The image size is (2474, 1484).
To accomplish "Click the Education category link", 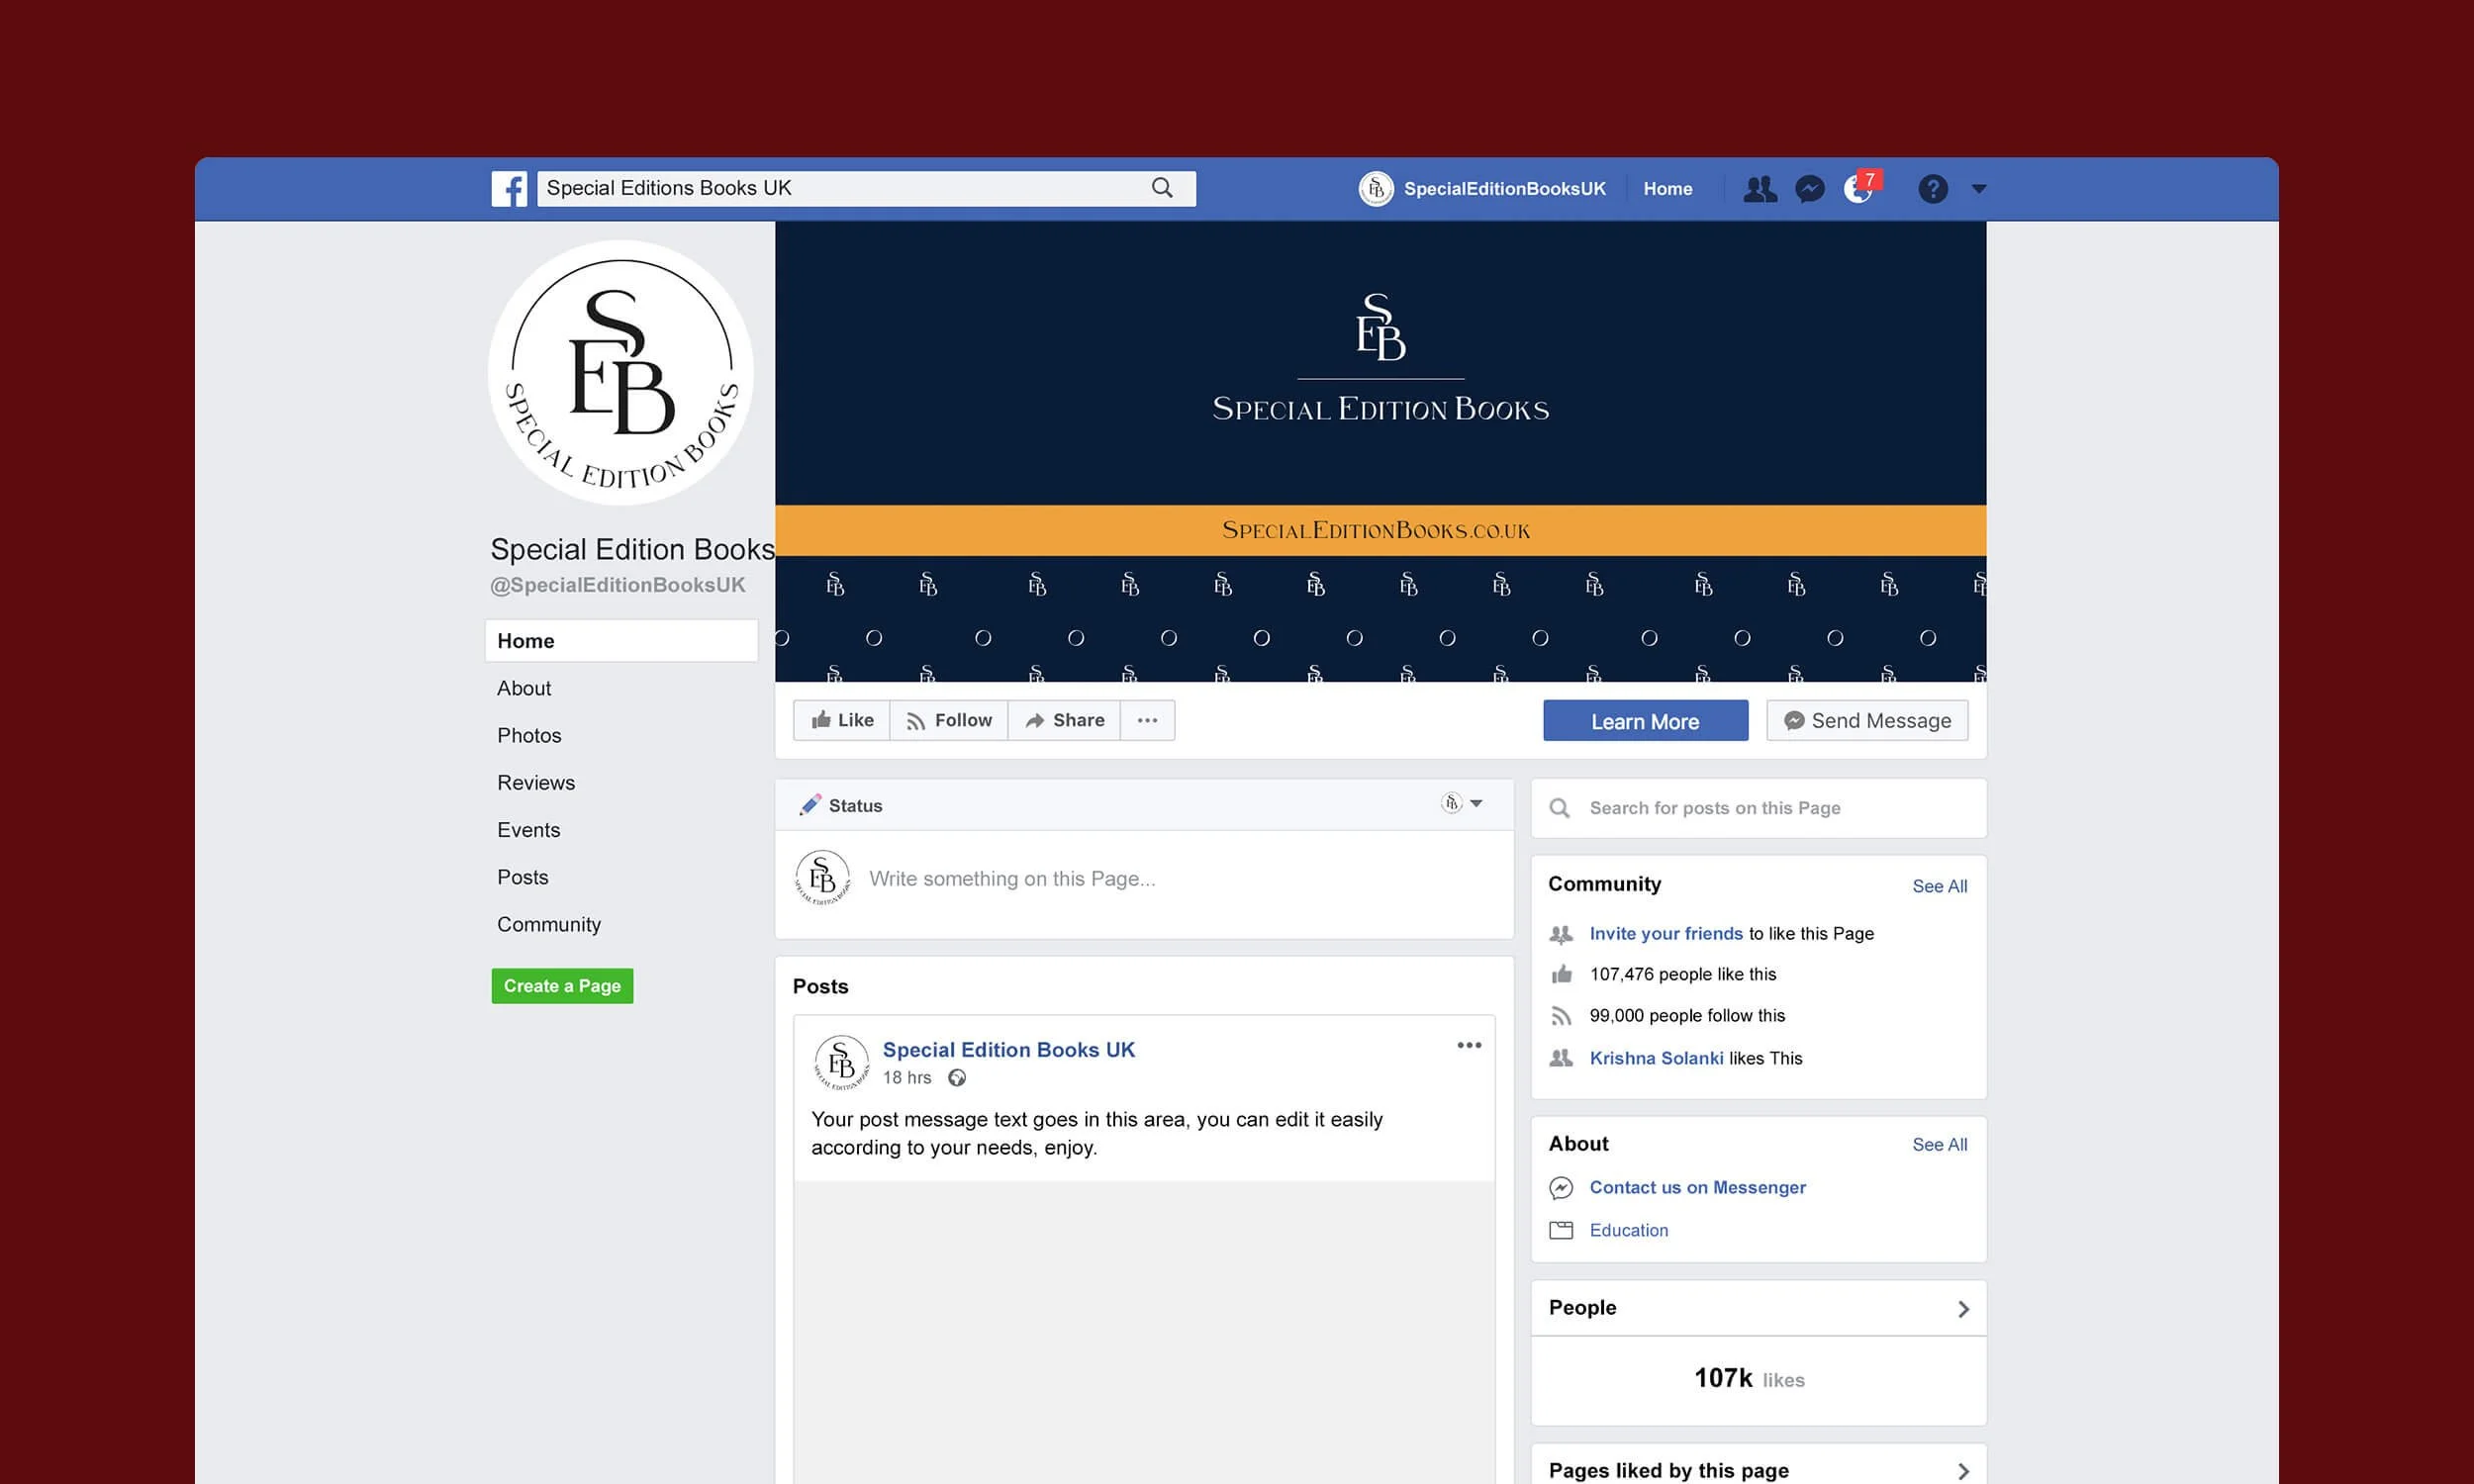I will pyautogui.click(x=1628, y=1230).
